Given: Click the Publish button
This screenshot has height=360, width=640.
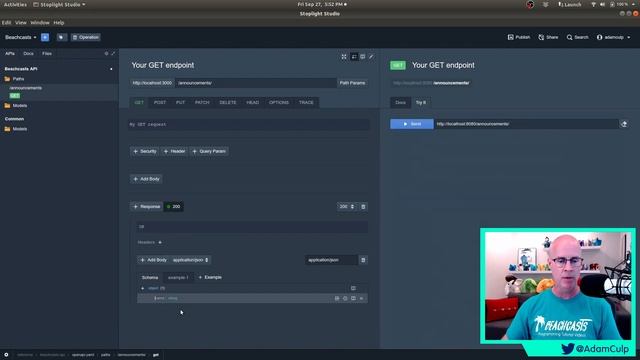Looking at the screenshot, I should tap(518, 37).
